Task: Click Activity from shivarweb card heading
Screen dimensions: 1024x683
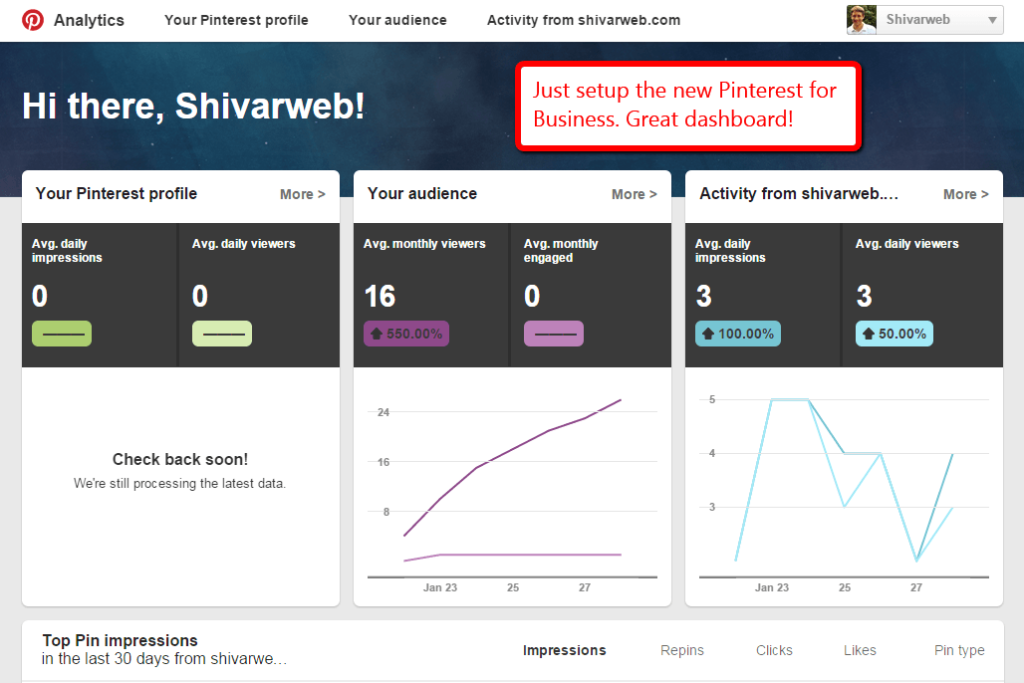Action: tap(799, 193)
